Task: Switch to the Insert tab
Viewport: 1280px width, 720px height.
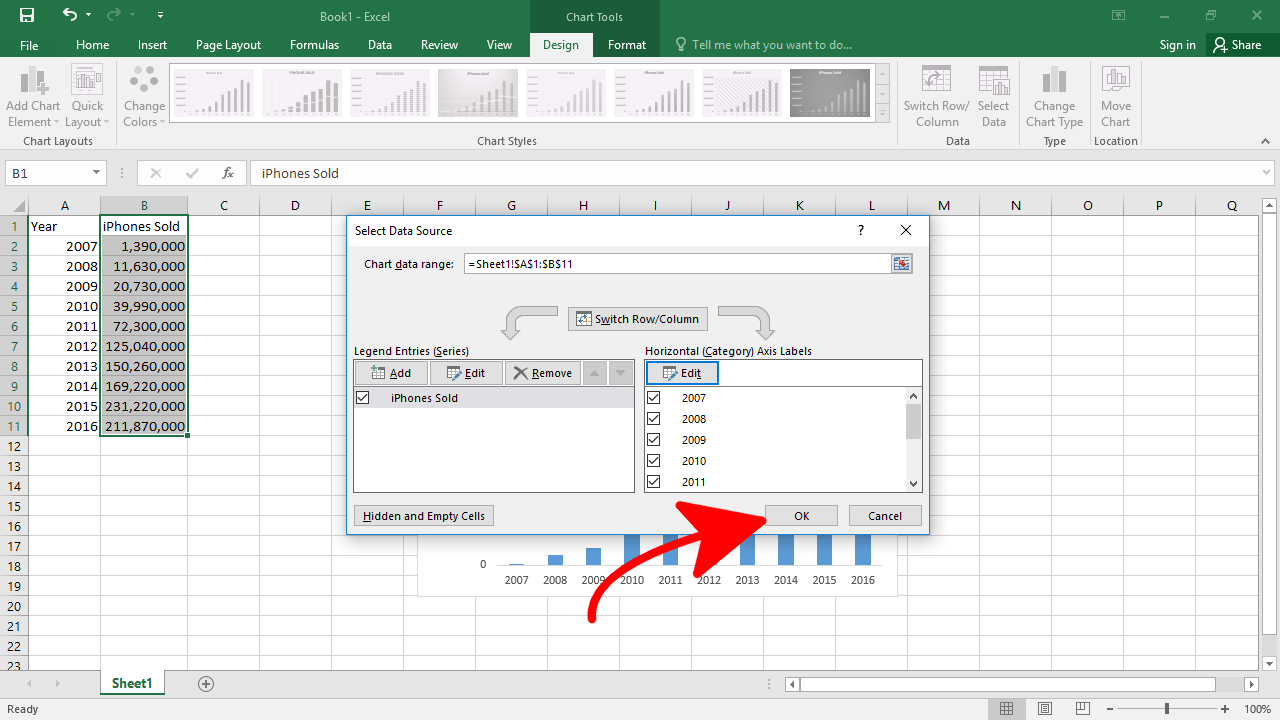Action: pyautogui.click(x=153, y=45)
